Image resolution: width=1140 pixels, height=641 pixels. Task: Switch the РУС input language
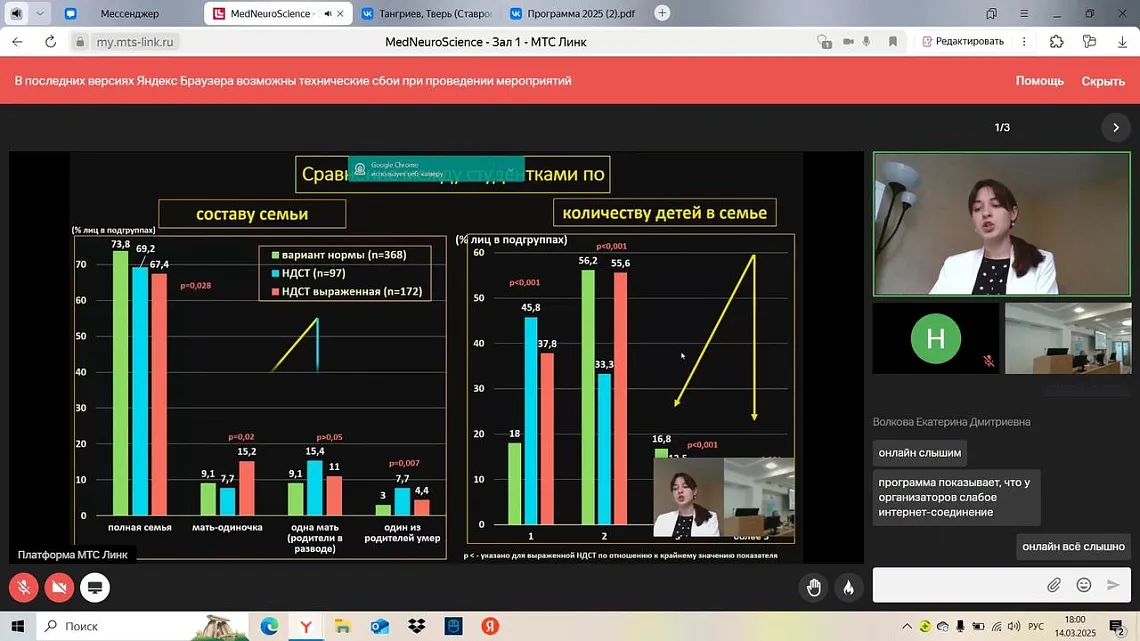1036,626
